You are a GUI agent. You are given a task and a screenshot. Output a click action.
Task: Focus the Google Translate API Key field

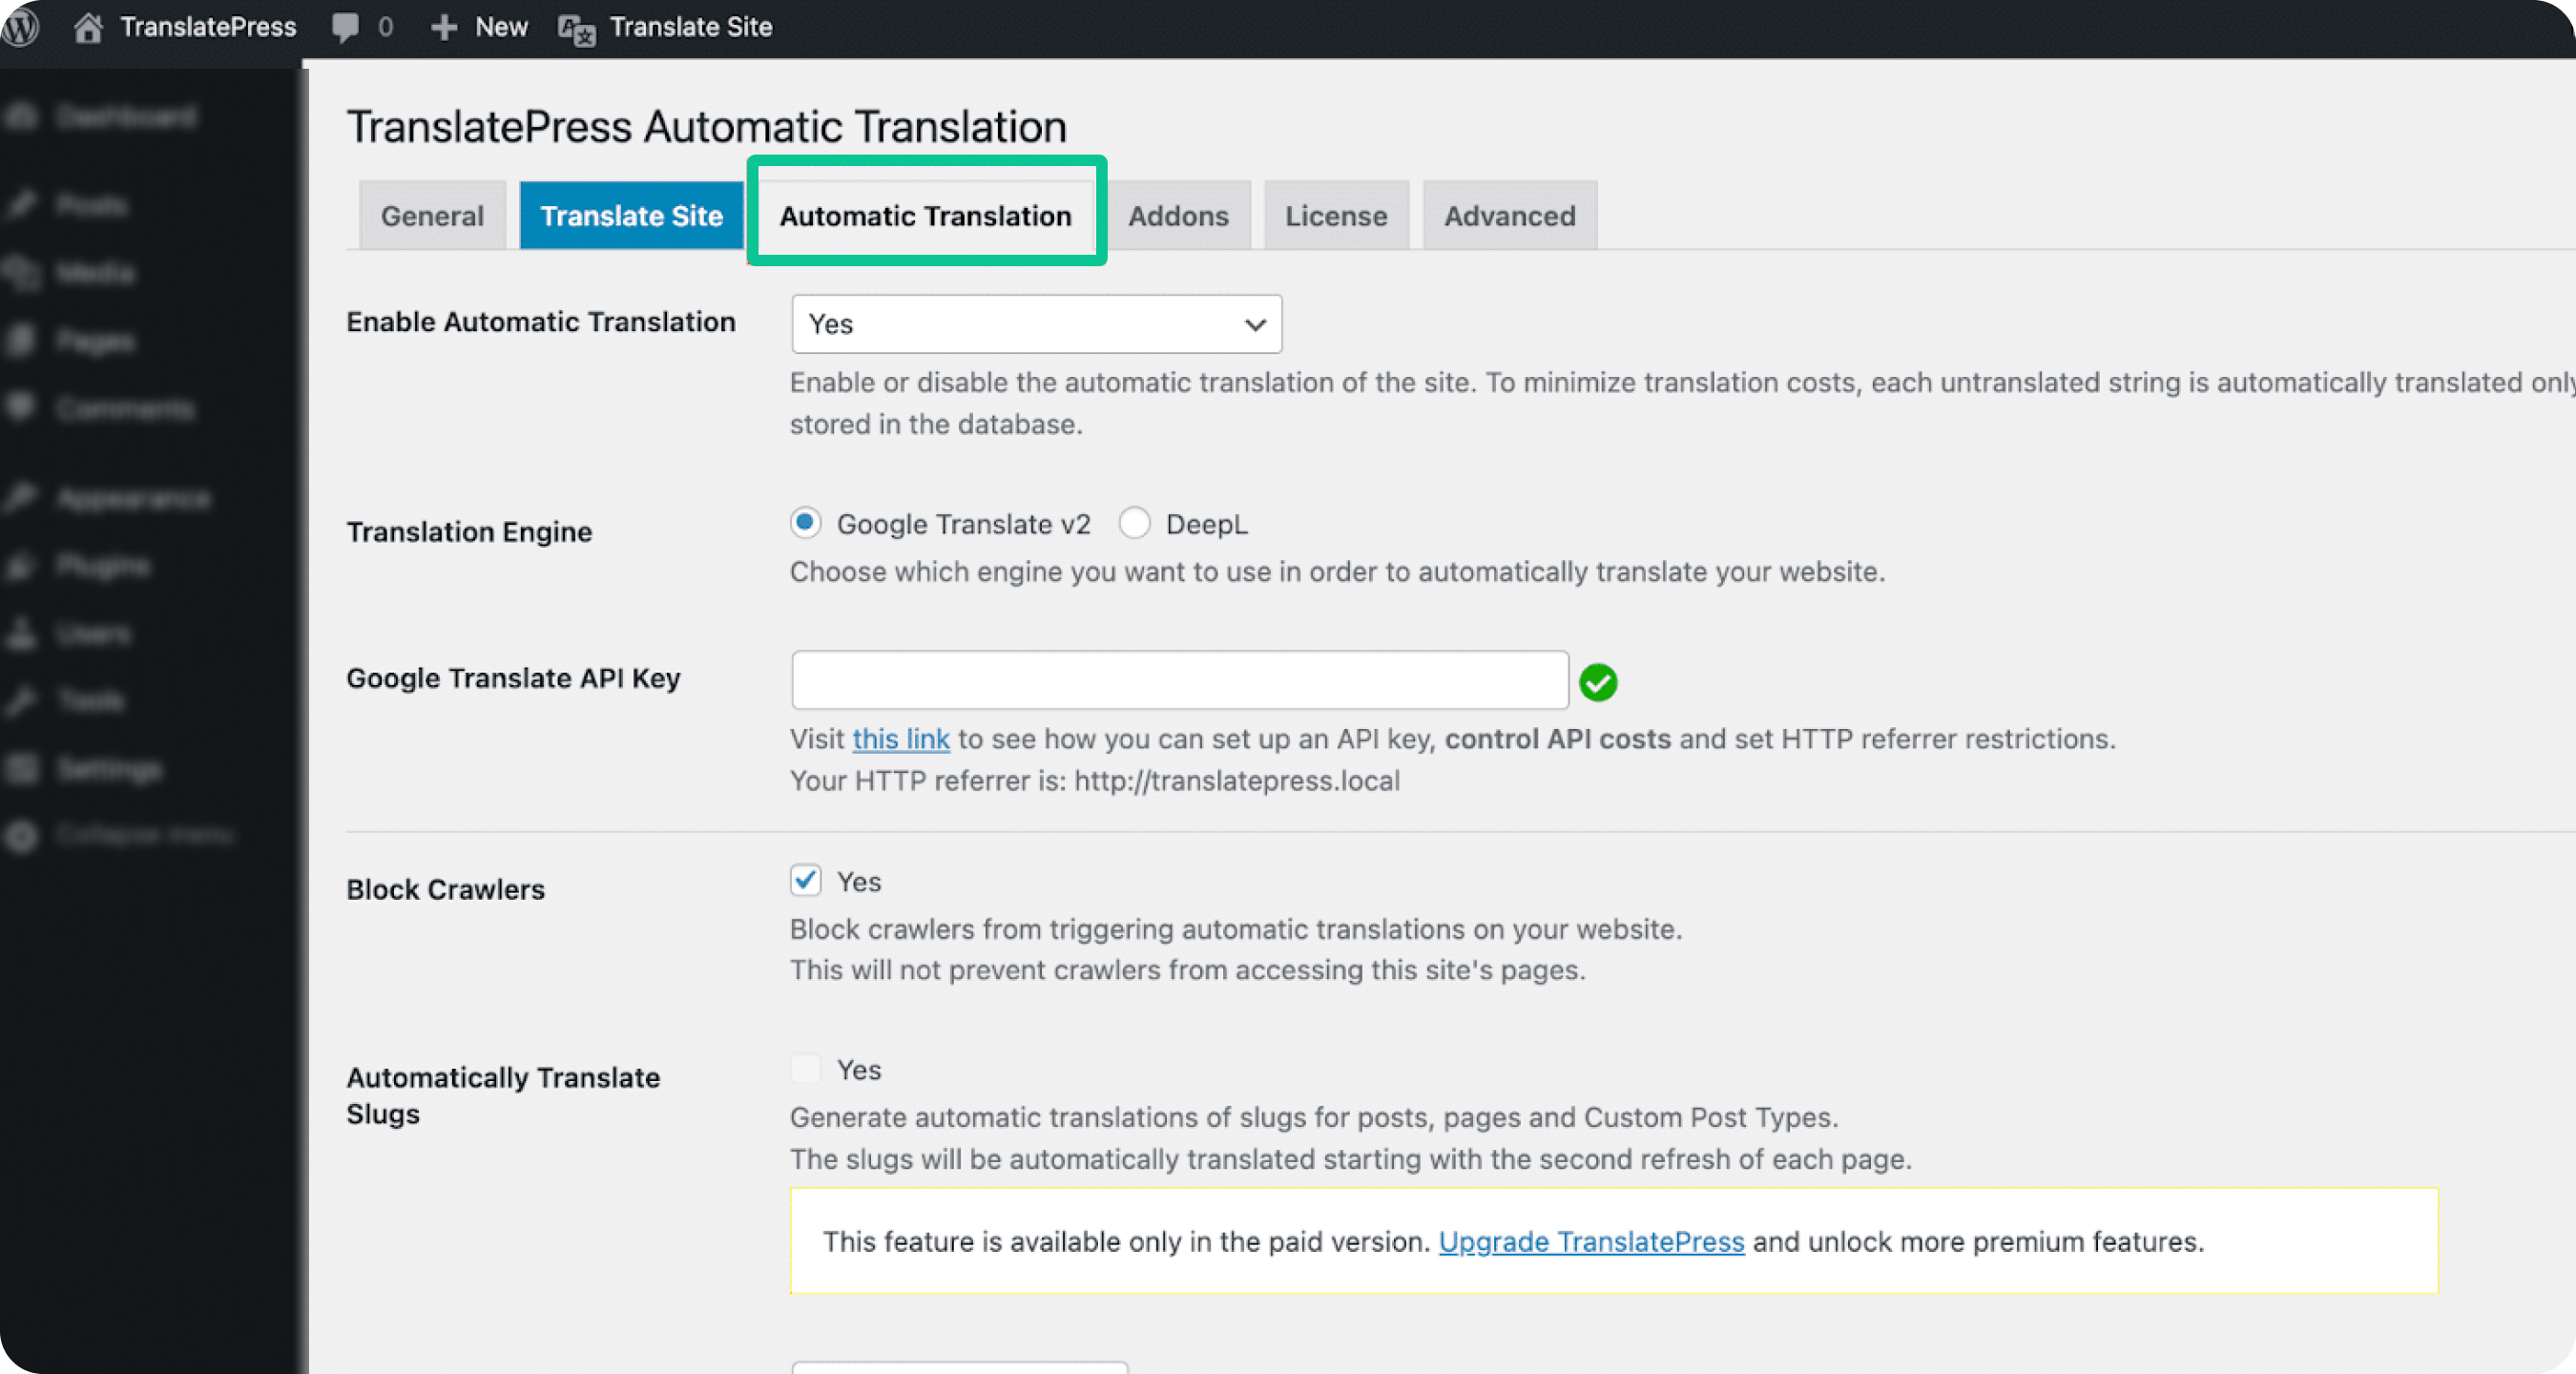click(x=1179, y=680)
